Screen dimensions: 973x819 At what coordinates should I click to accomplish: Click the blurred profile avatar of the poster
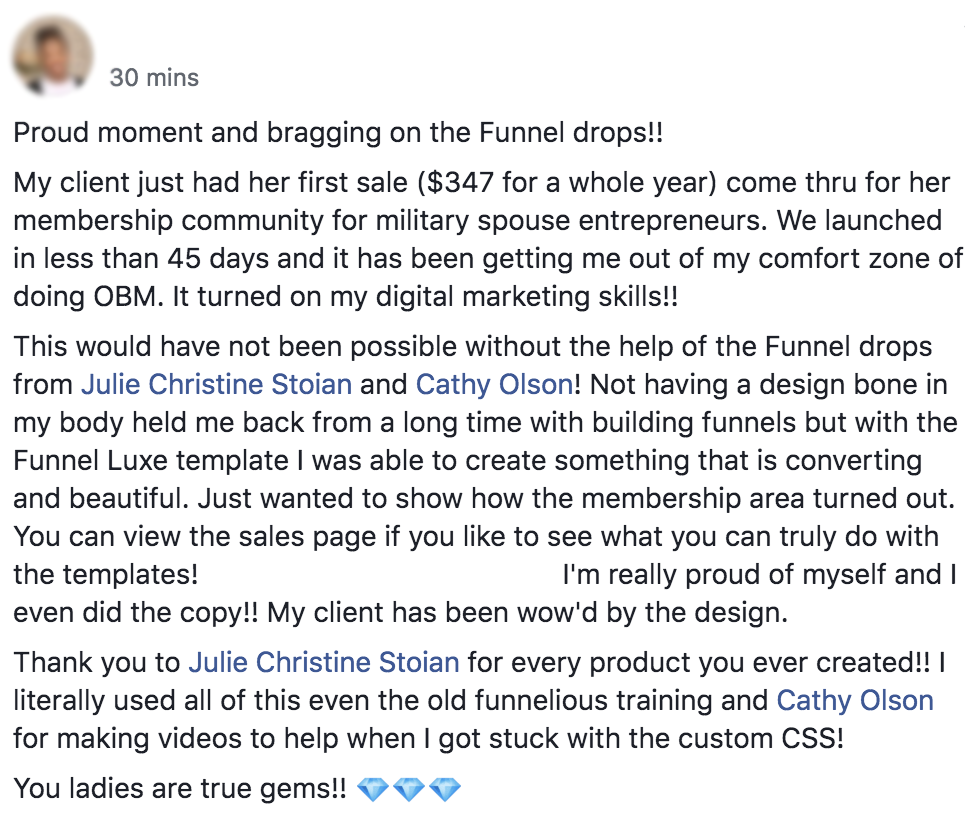(x=51, y=56)
